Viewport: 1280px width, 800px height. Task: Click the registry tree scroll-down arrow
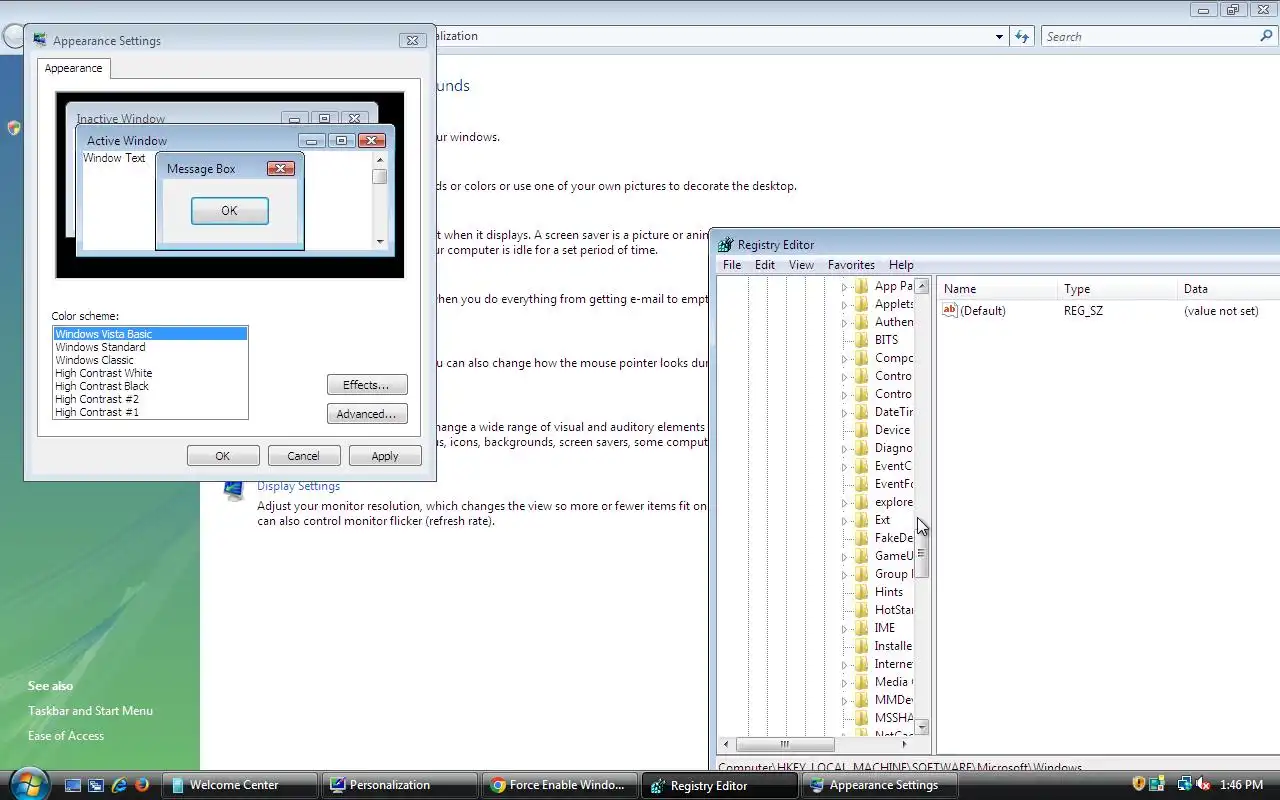point(922,727)
